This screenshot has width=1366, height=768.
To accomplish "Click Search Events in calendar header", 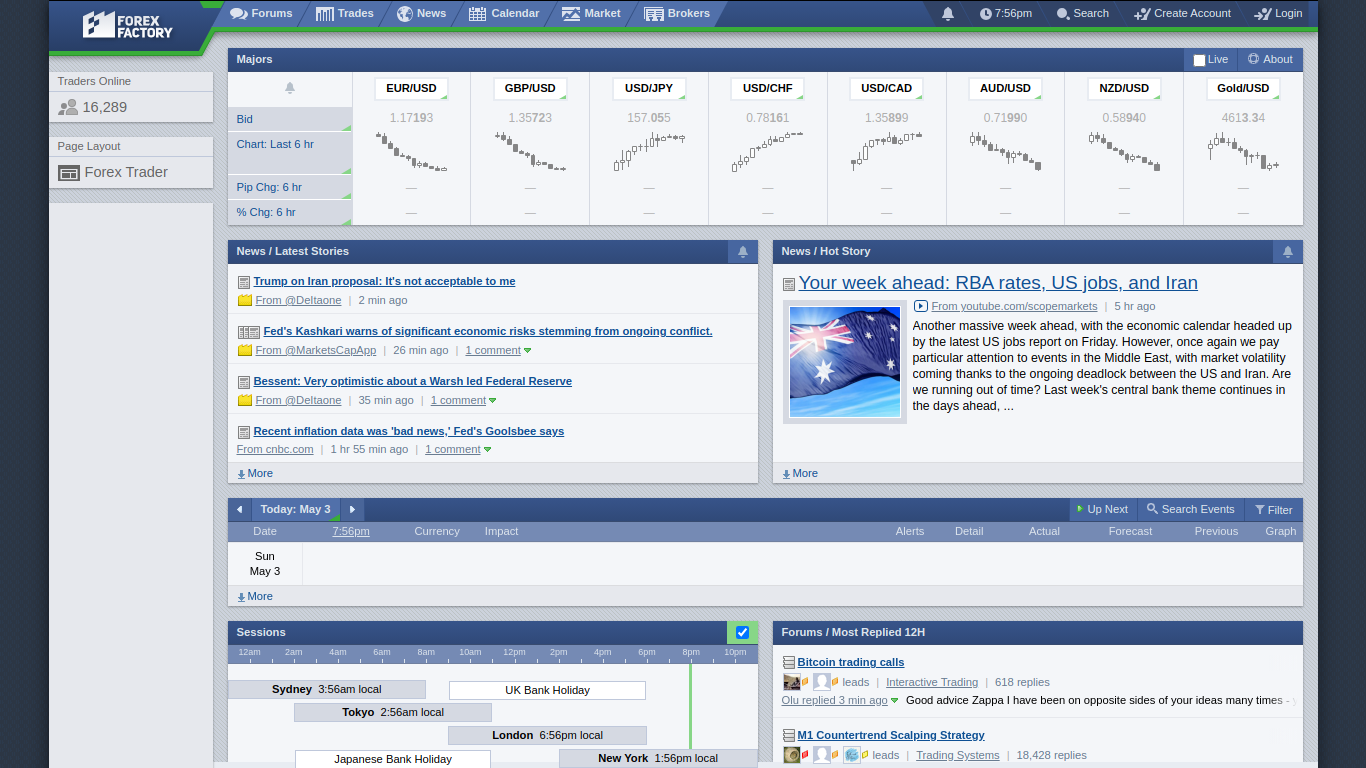I will 1191,510.
